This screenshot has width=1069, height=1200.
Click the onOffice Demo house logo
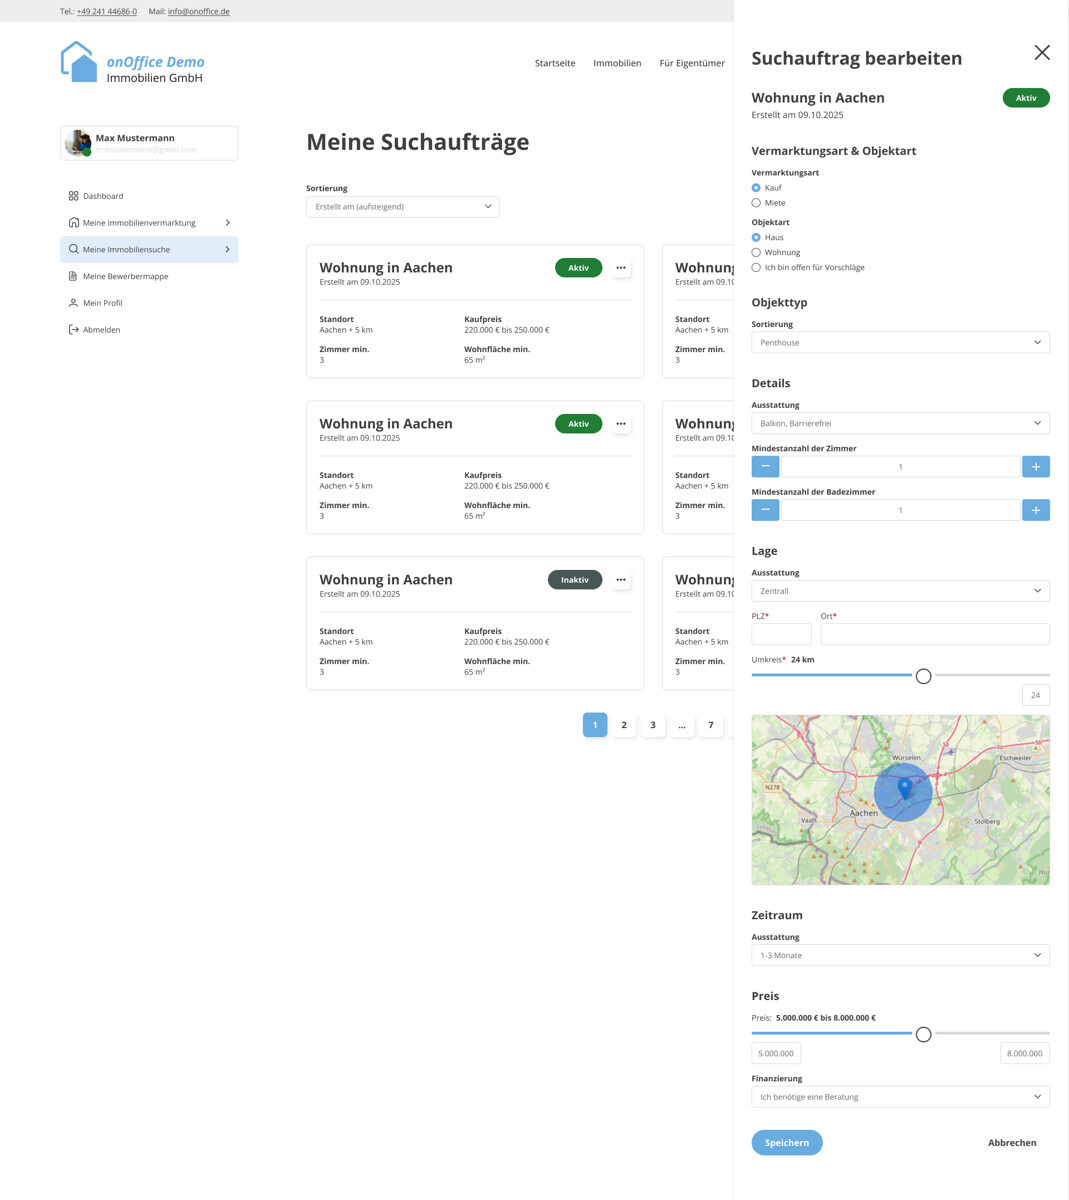[78, 60]
